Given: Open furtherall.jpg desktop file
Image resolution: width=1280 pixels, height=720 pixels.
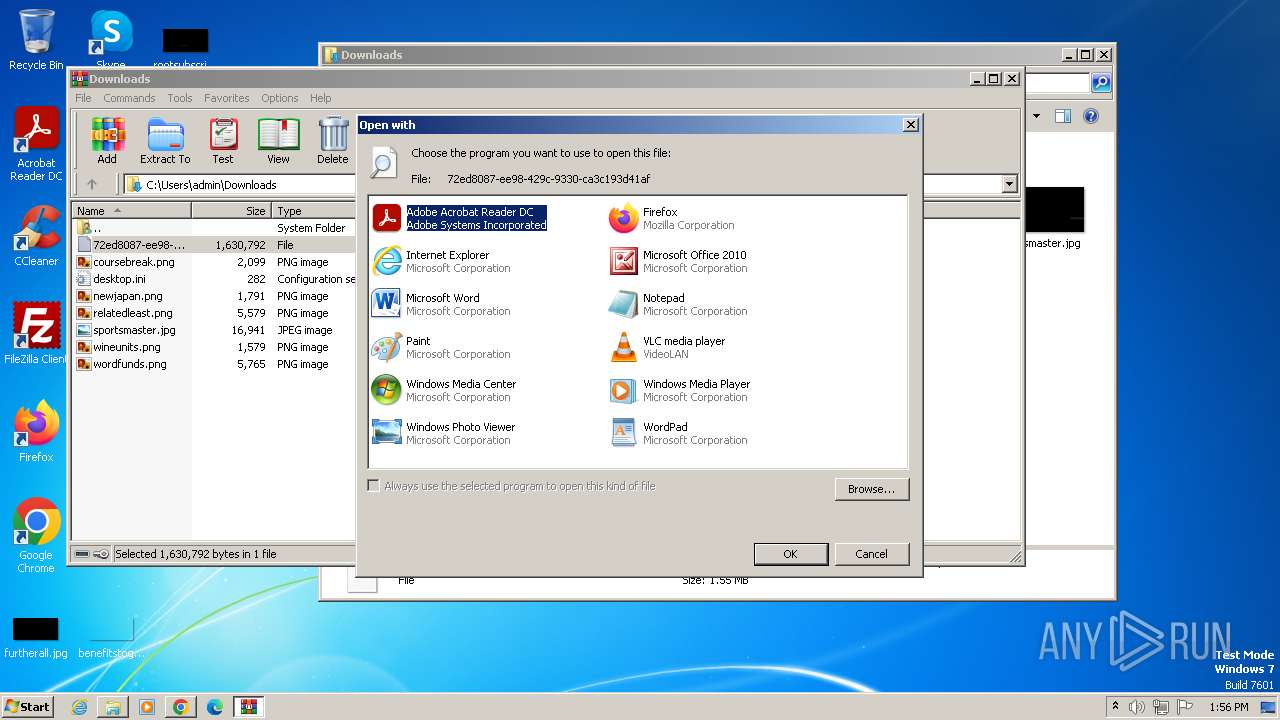Looking at the screenshot, I should pos(36,638).
